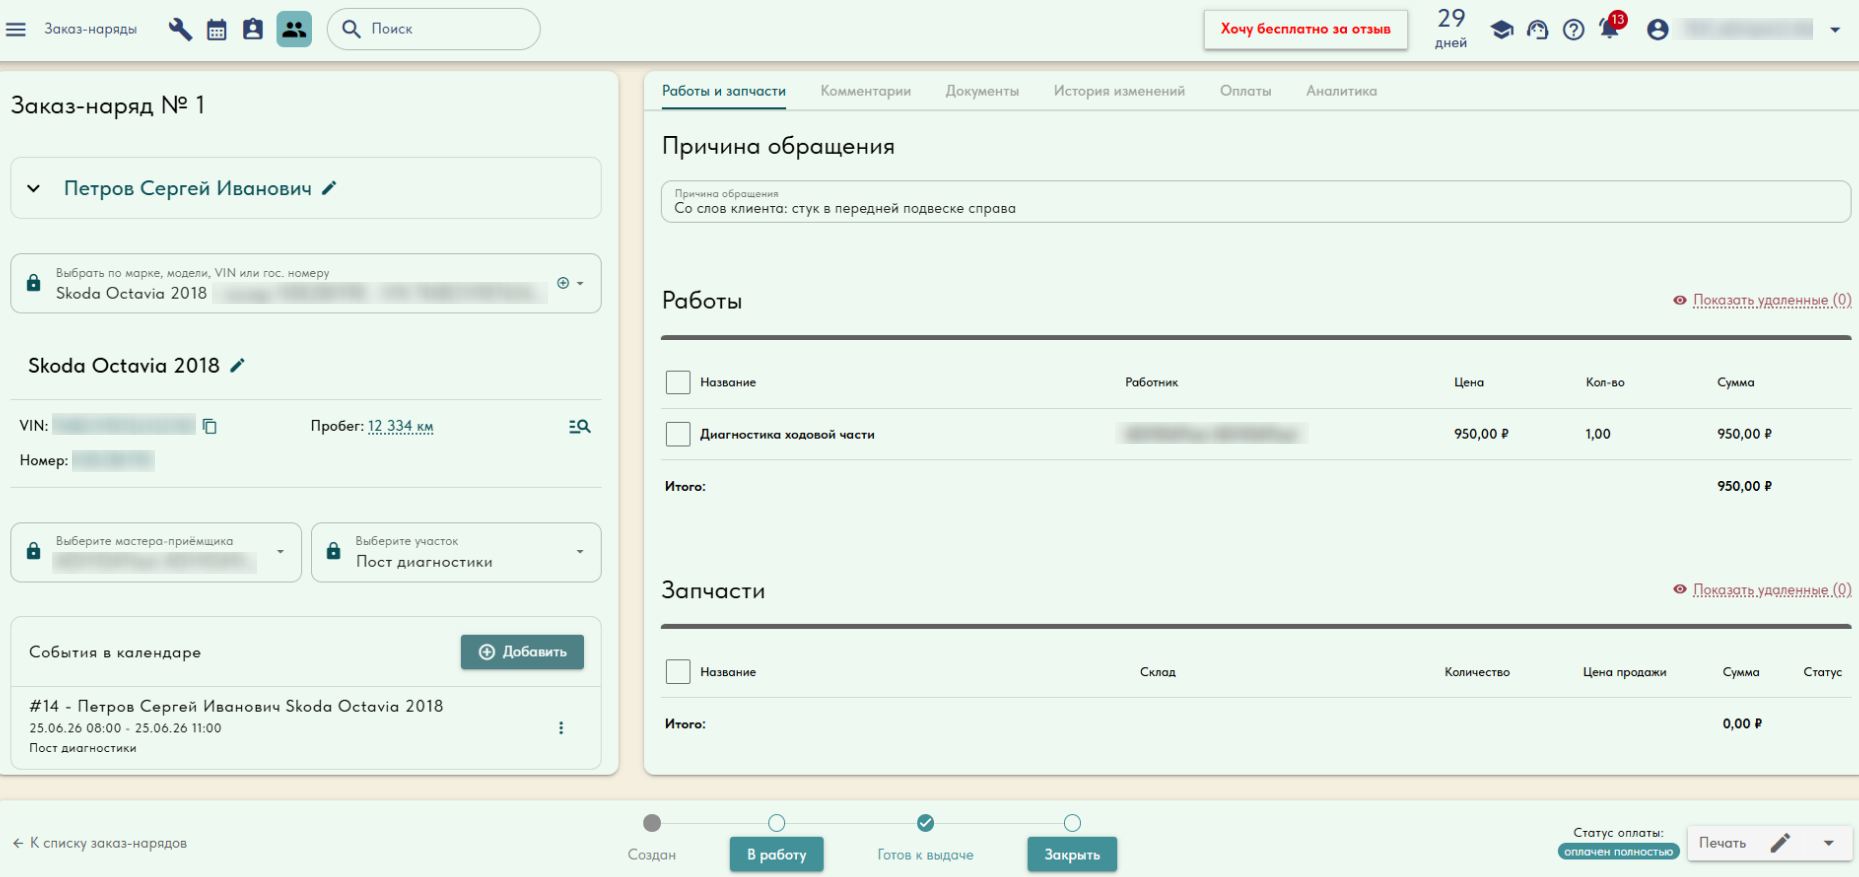Focus the Поиск search field
The width and height of the screenshot is (1859, 877).
tap(434, 29)
